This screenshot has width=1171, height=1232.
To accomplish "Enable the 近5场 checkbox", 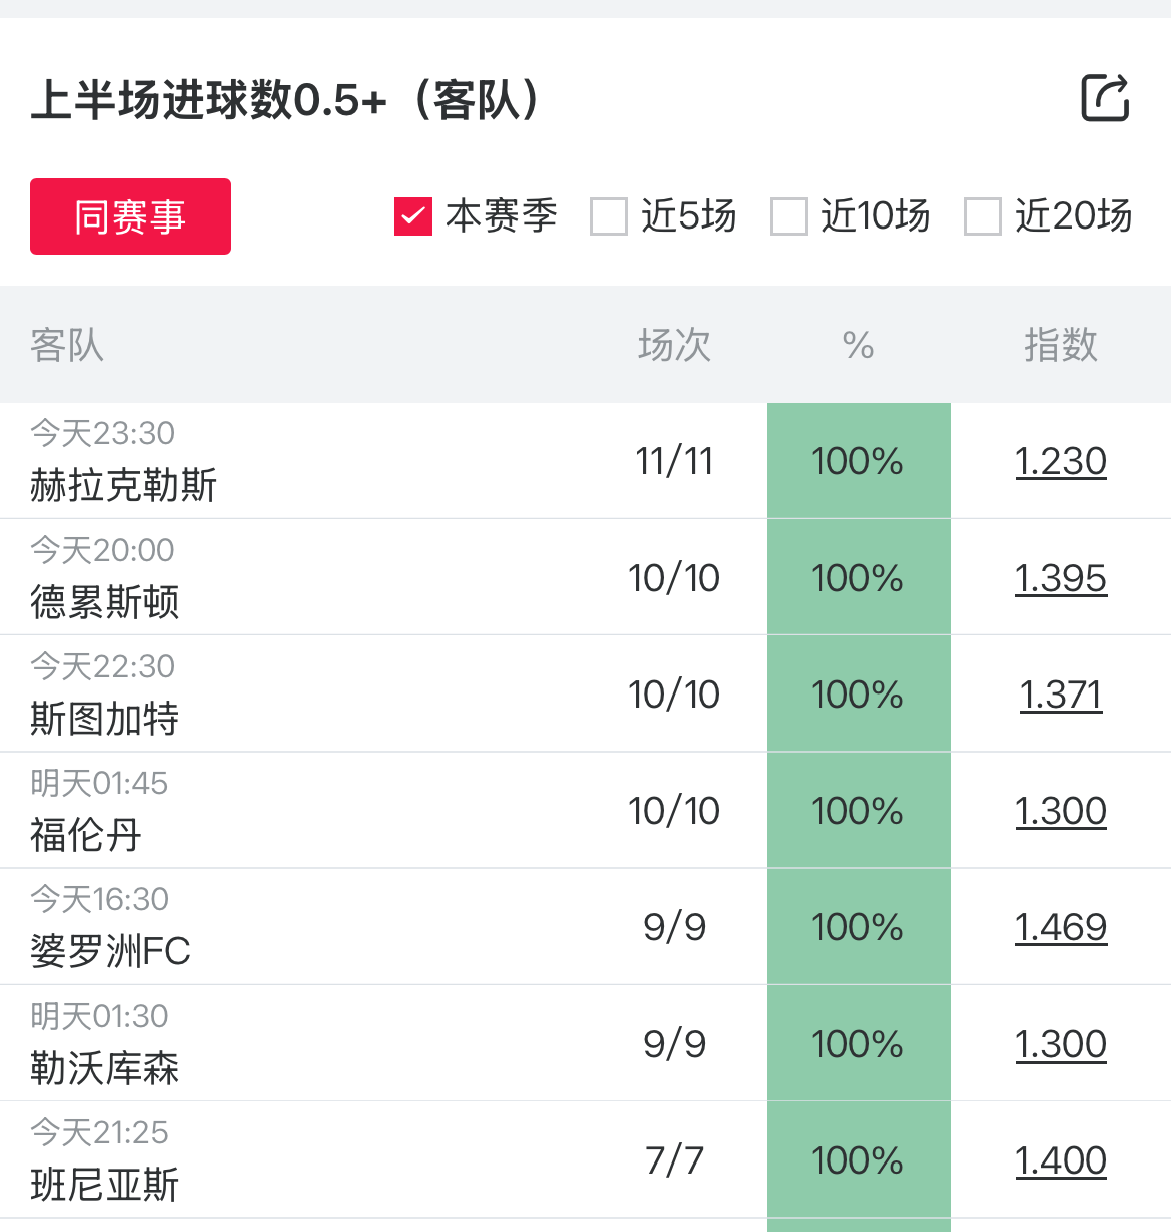I will 608,216.
